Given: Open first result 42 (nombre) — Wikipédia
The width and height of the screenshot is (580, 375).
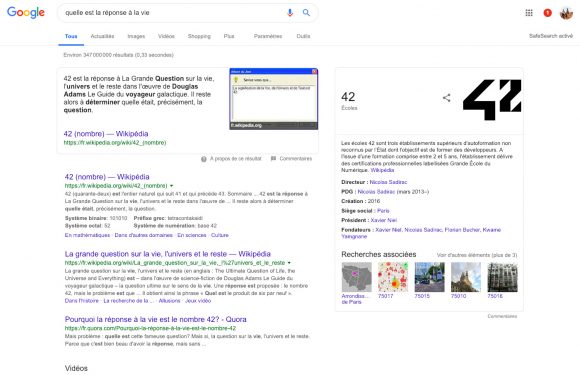Looking at the screenshot, I should pos(107,177).
